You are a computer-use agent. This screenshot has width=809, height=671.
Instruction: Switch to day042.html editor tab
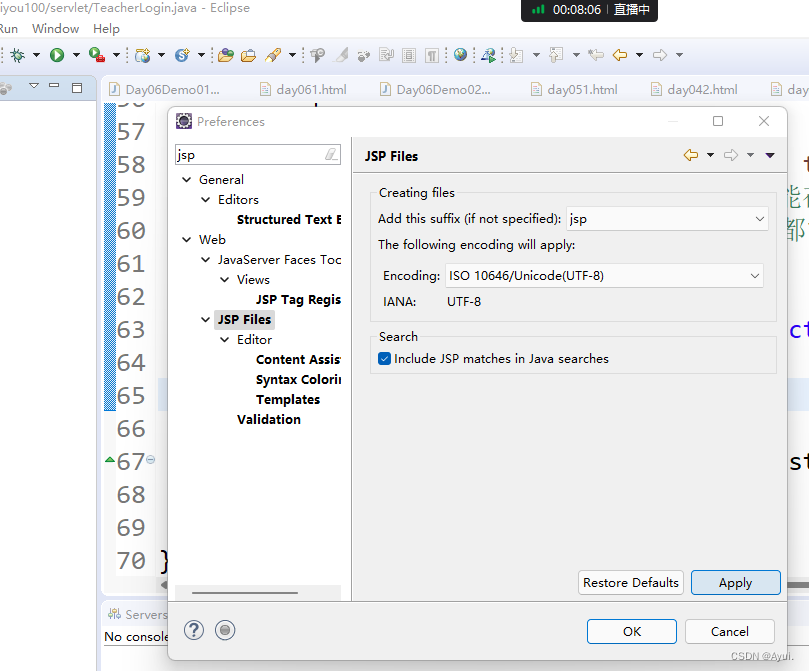(694, 90)
